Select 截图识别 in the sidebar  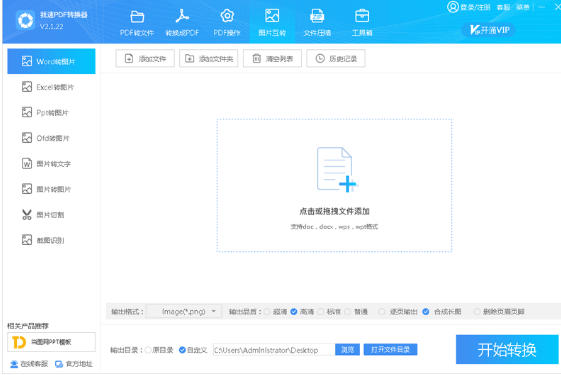point(52,240)
